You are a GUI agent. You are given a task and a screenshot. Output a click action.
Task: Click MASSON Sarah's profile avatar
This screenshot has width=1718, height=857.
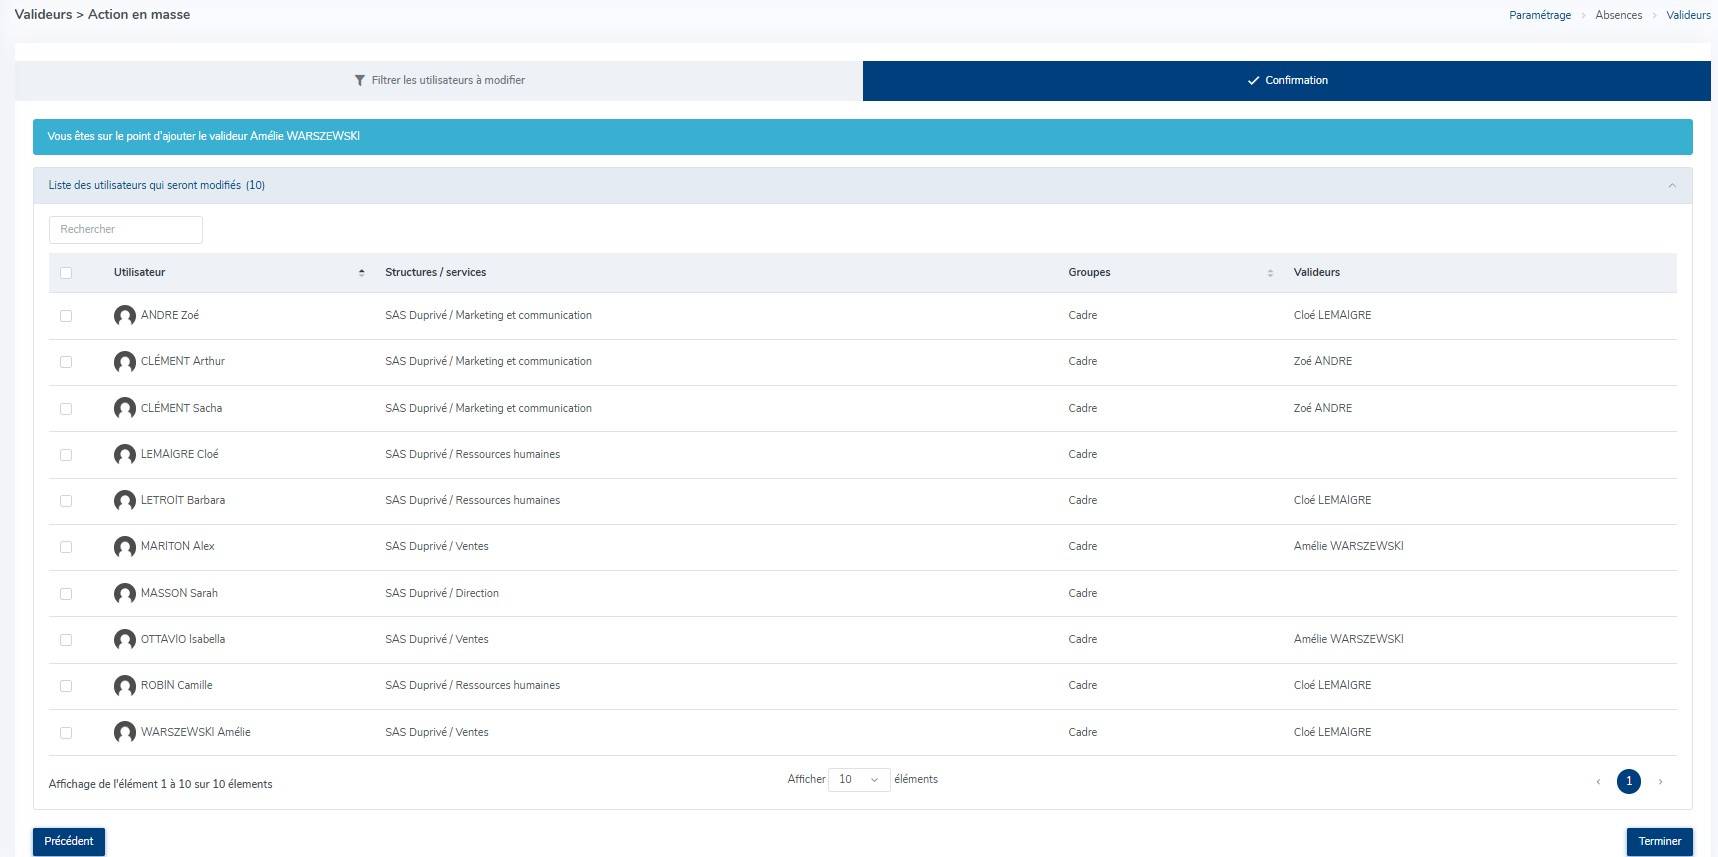click(x=124, y=594)
